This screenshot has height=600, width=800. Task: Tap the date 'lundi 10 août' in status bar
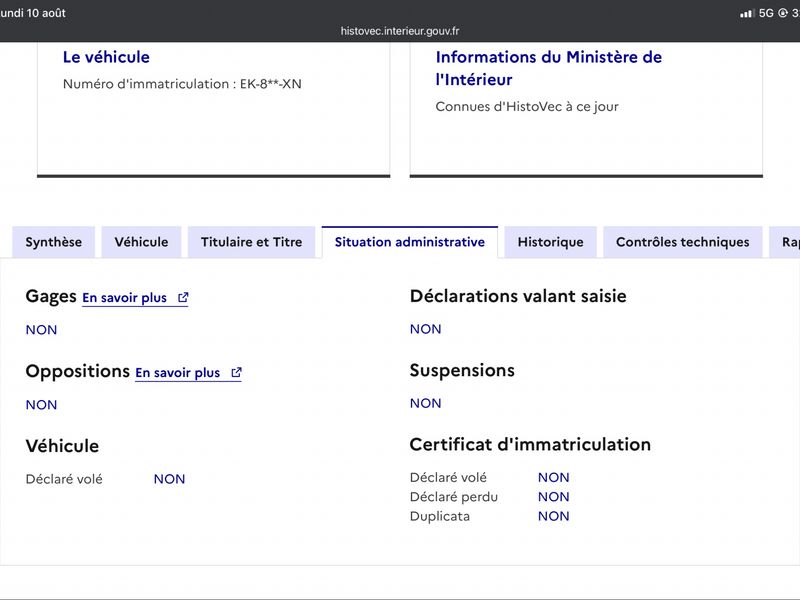[33, 13]
